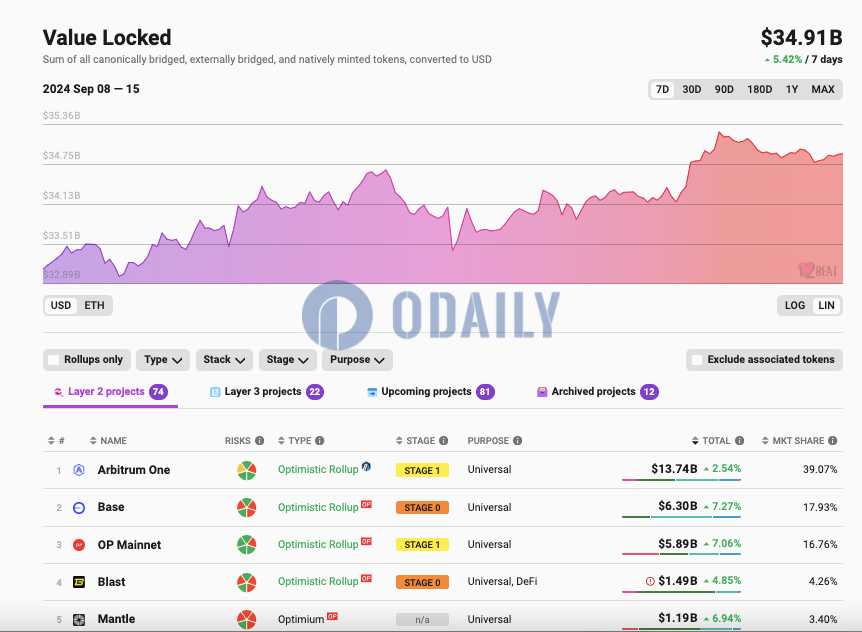
Task: Click the Arbitrum One logo icon
Action: [79, 470]
